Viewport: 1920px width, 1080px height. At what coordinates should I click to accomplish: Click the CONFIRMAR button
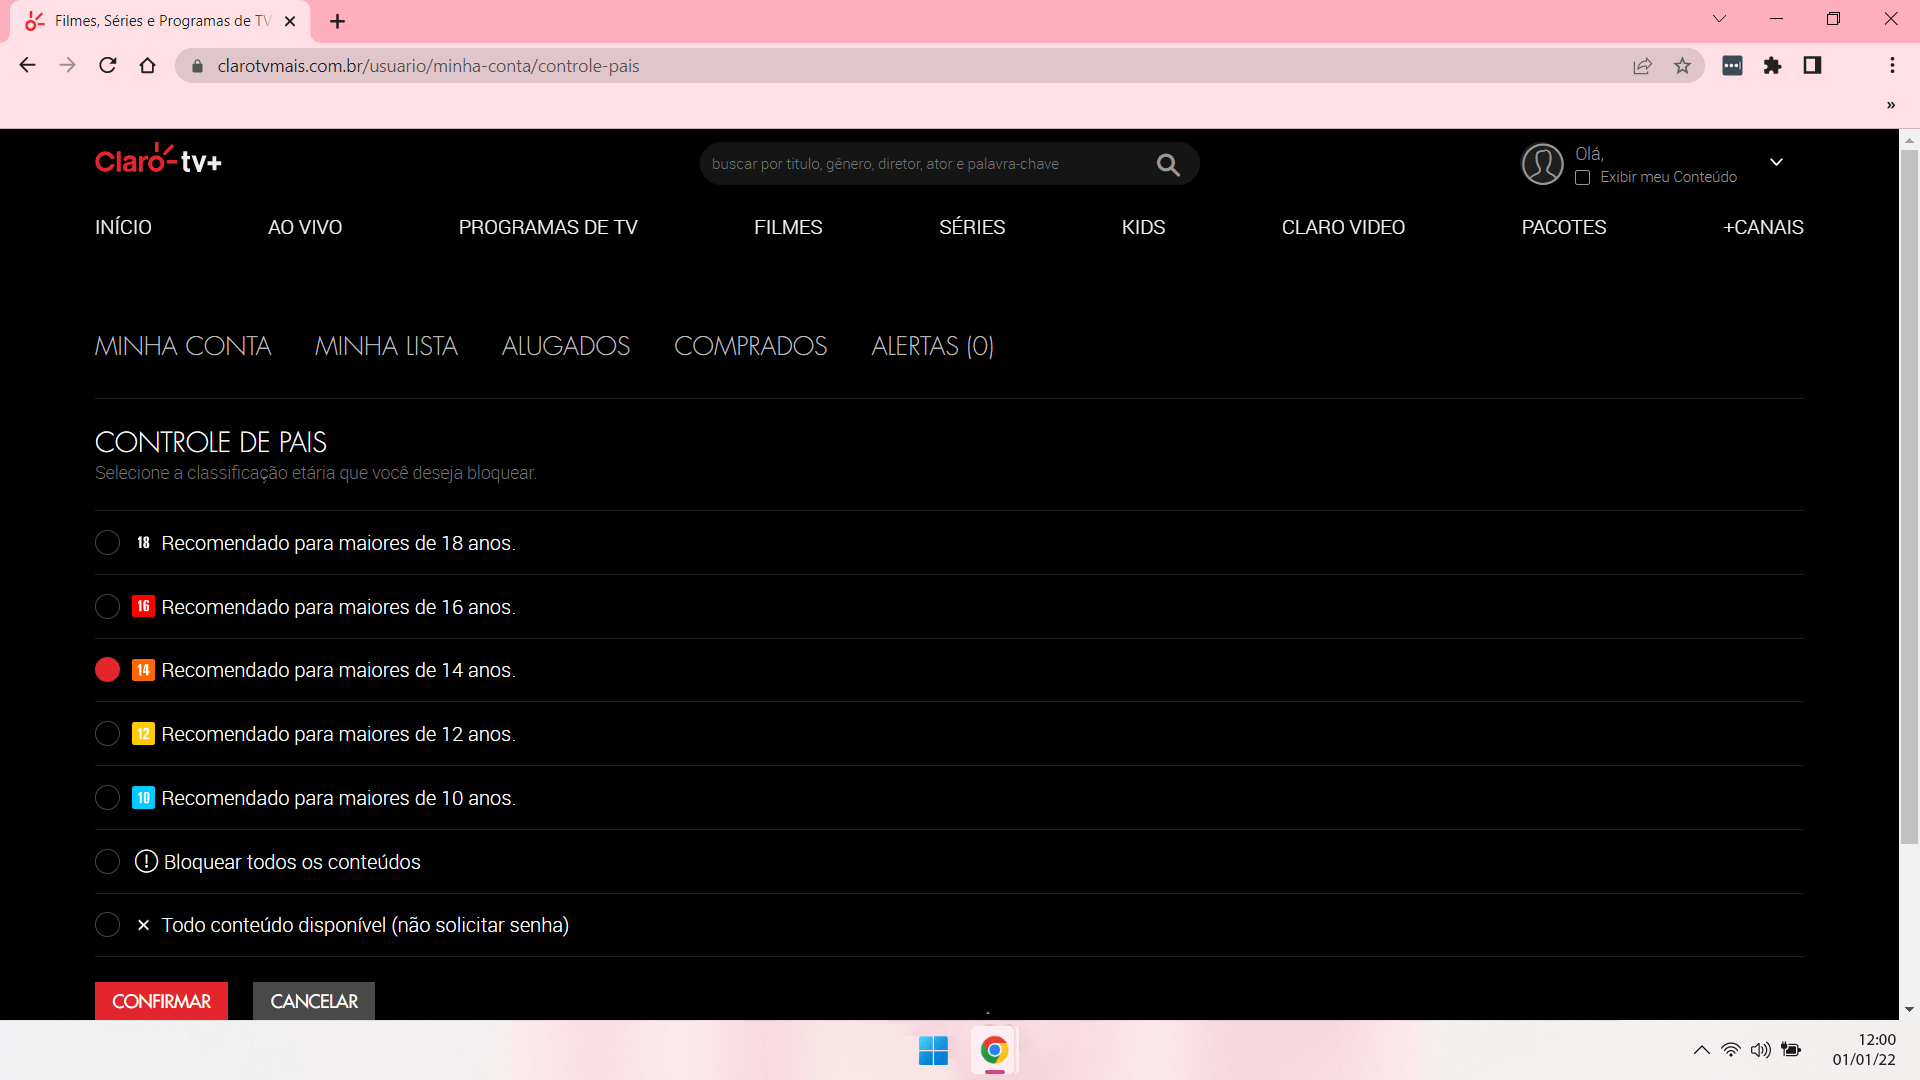click(161, 1001)
